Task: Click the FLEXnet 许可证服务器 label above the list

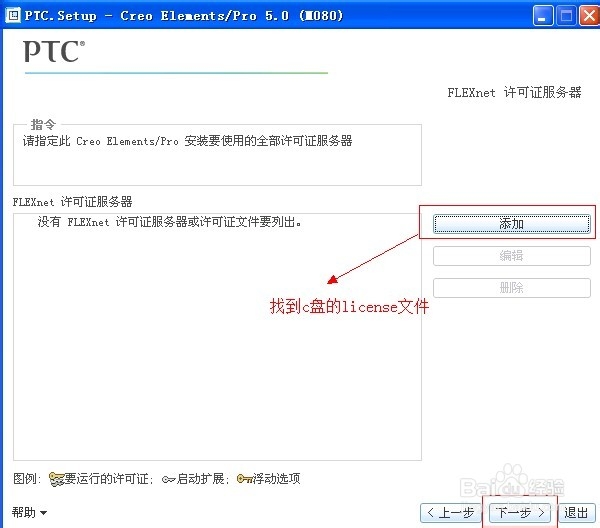Action: 72,202
